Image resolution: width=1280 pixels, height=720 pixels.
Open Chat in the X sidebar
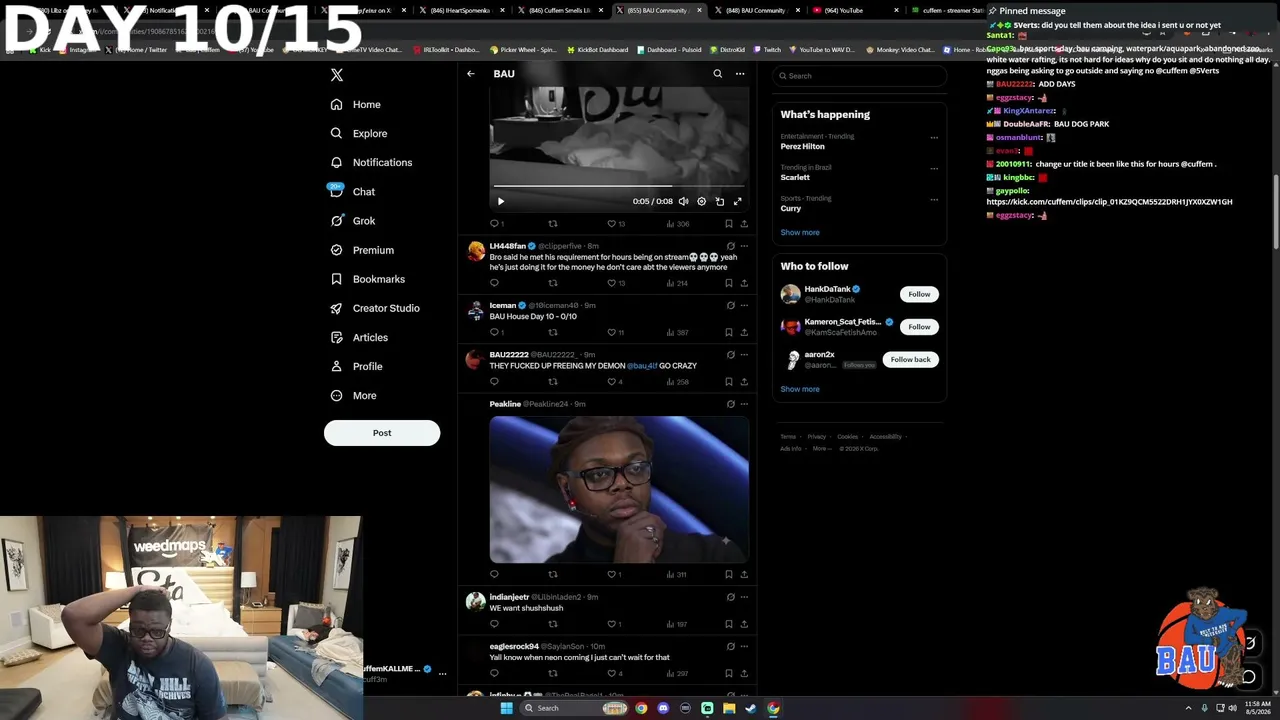[x=352, y=191]
